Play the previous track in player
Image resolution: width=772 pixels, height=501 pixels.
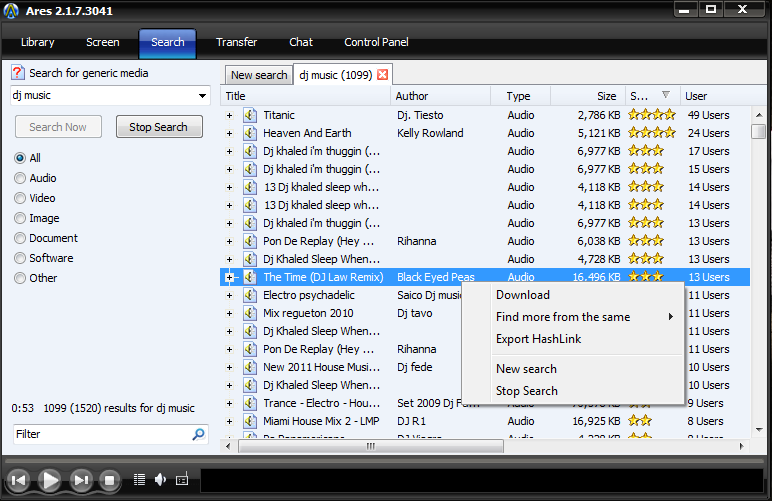pyautogui.click(x=18, y=480)
